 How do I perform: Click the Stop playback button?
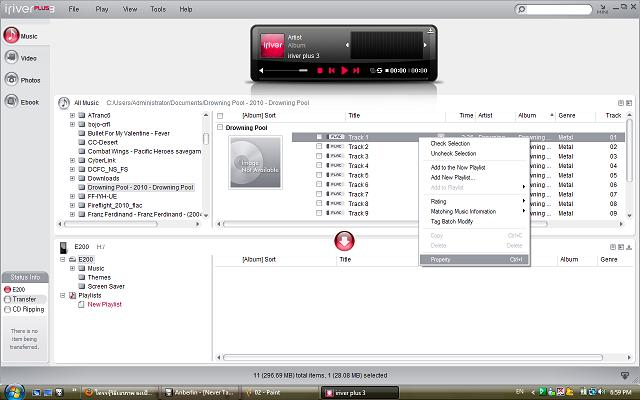(x=320, y=71)
